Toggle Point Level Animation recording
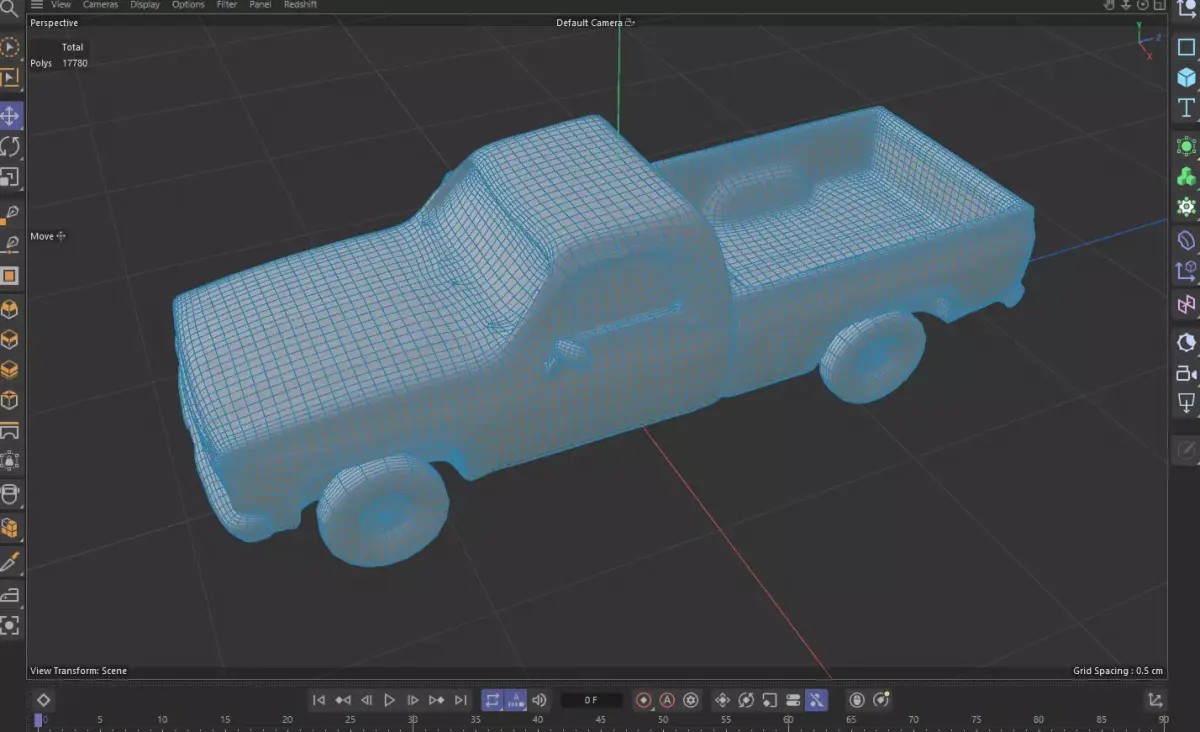Screen dimensions: 1200x732 817,700
